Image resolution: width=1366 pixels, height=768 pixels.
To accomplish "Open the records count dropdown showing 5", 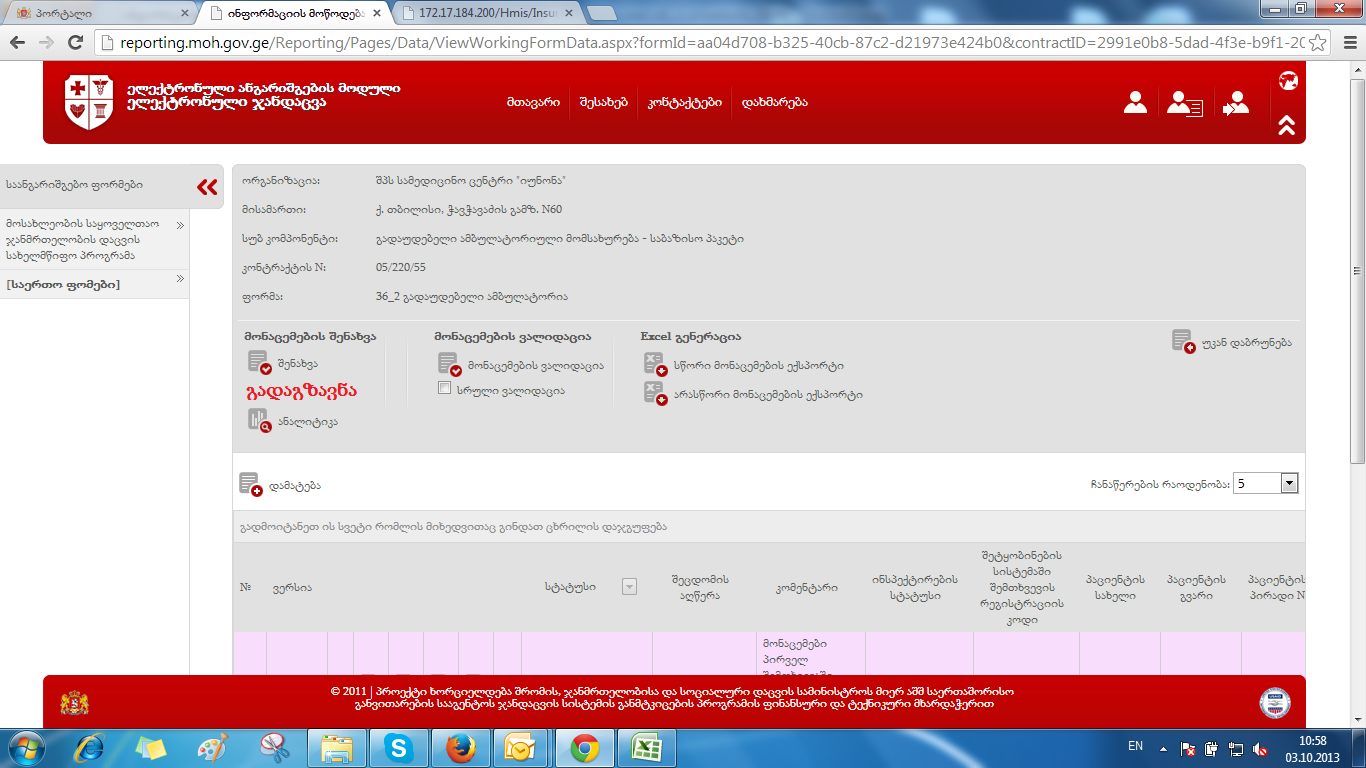I will click(x=1289, y=483).
